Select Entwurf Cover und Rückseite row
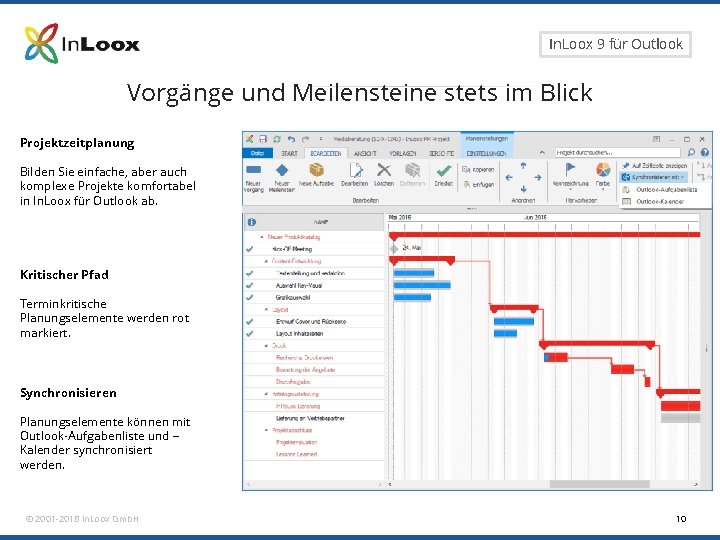 pyautogui.click(x=314, y=321)
